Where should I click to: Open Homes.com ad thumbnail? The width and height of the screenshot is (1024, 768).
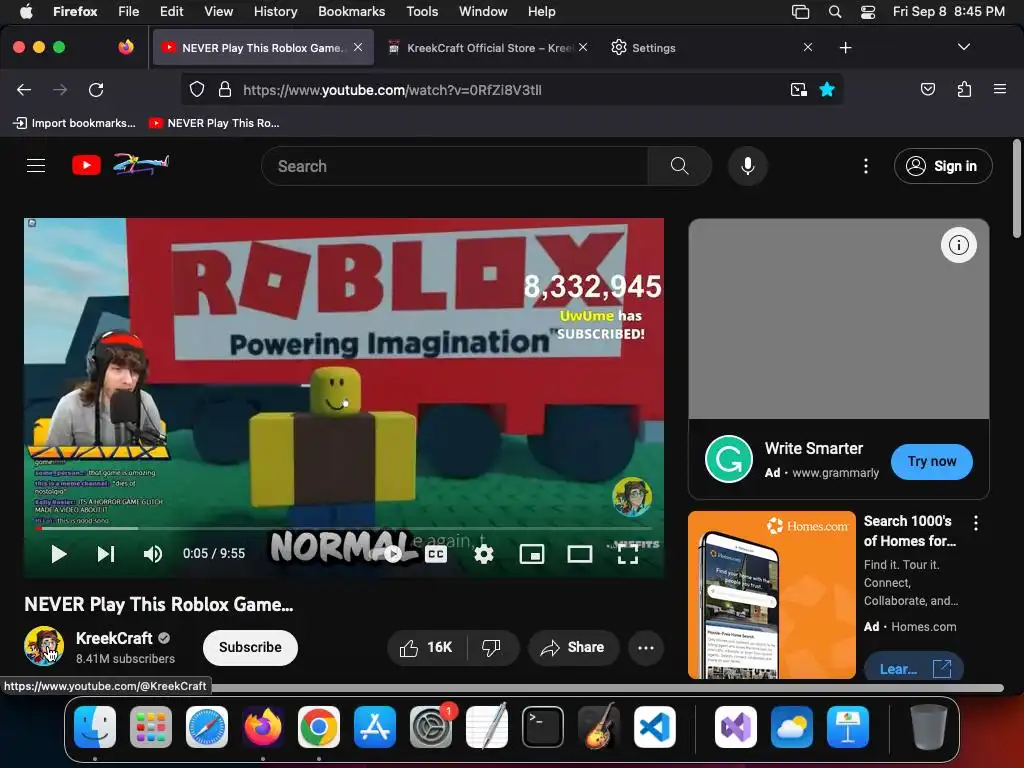[772, 594]
